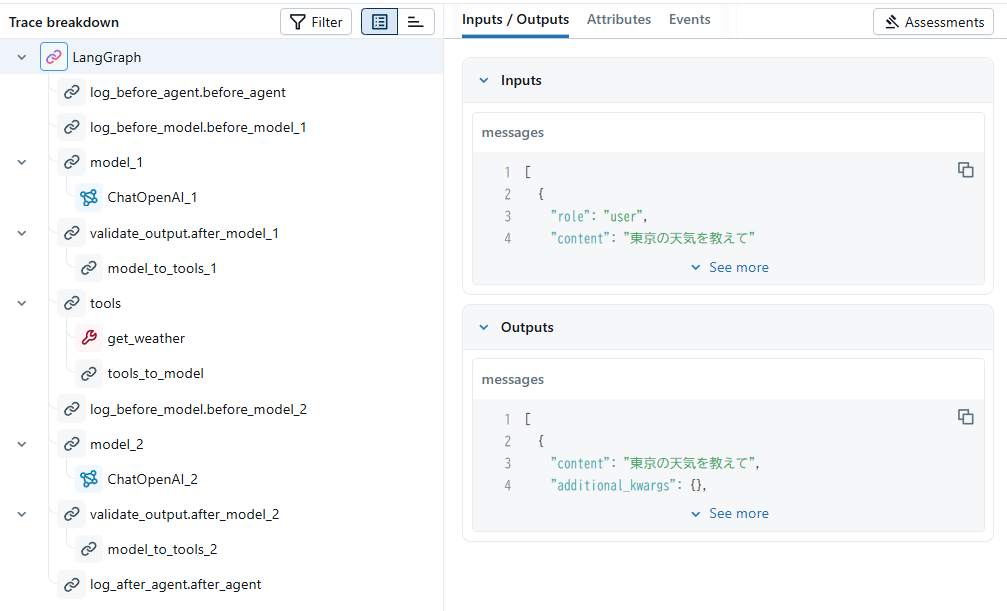
Task: Click the ChatOpenAI_1 model icon
Action: point(89,197)
